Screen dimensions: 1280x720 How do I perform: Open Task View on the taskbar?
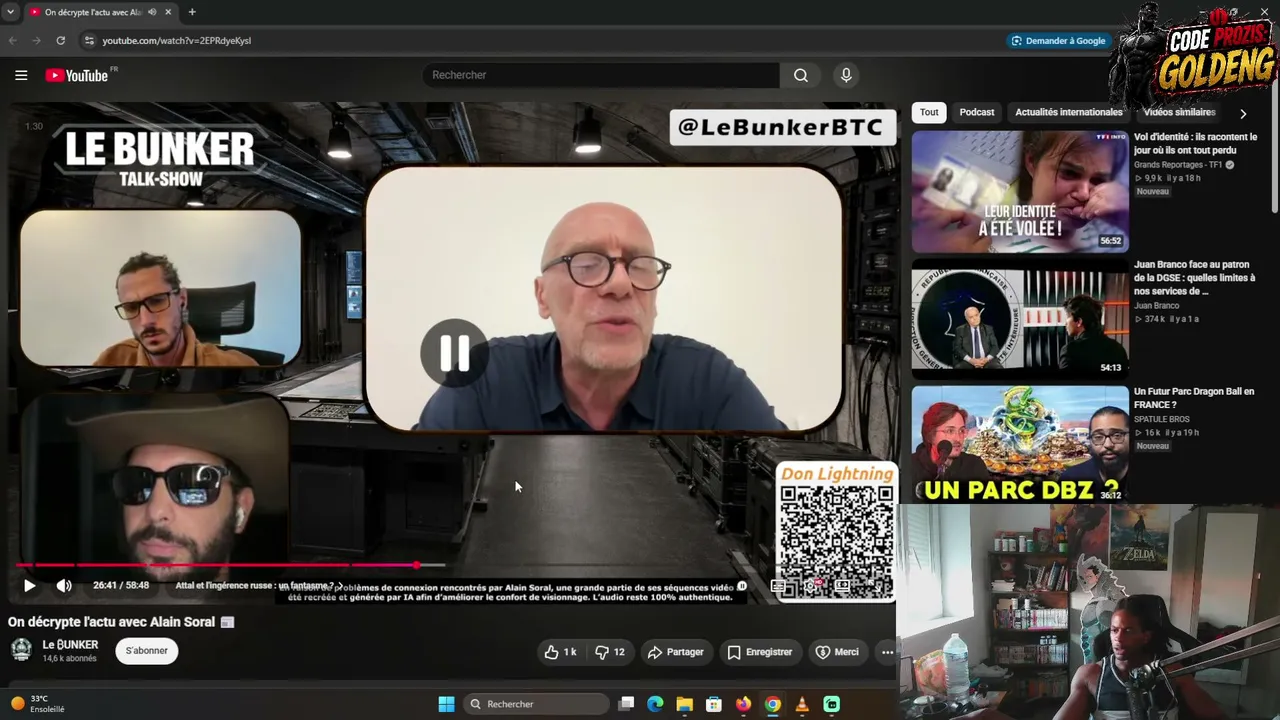[626, 704]
